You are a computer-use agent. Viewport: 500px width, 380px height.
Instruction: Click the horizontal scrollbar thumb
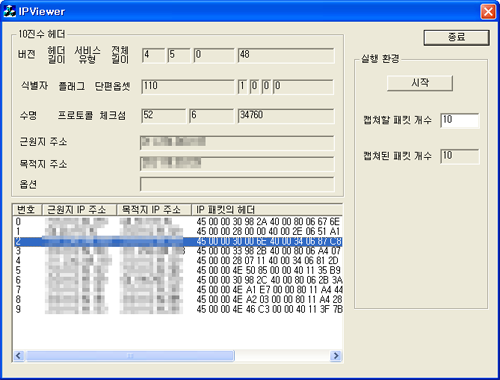tap(130, 356)
